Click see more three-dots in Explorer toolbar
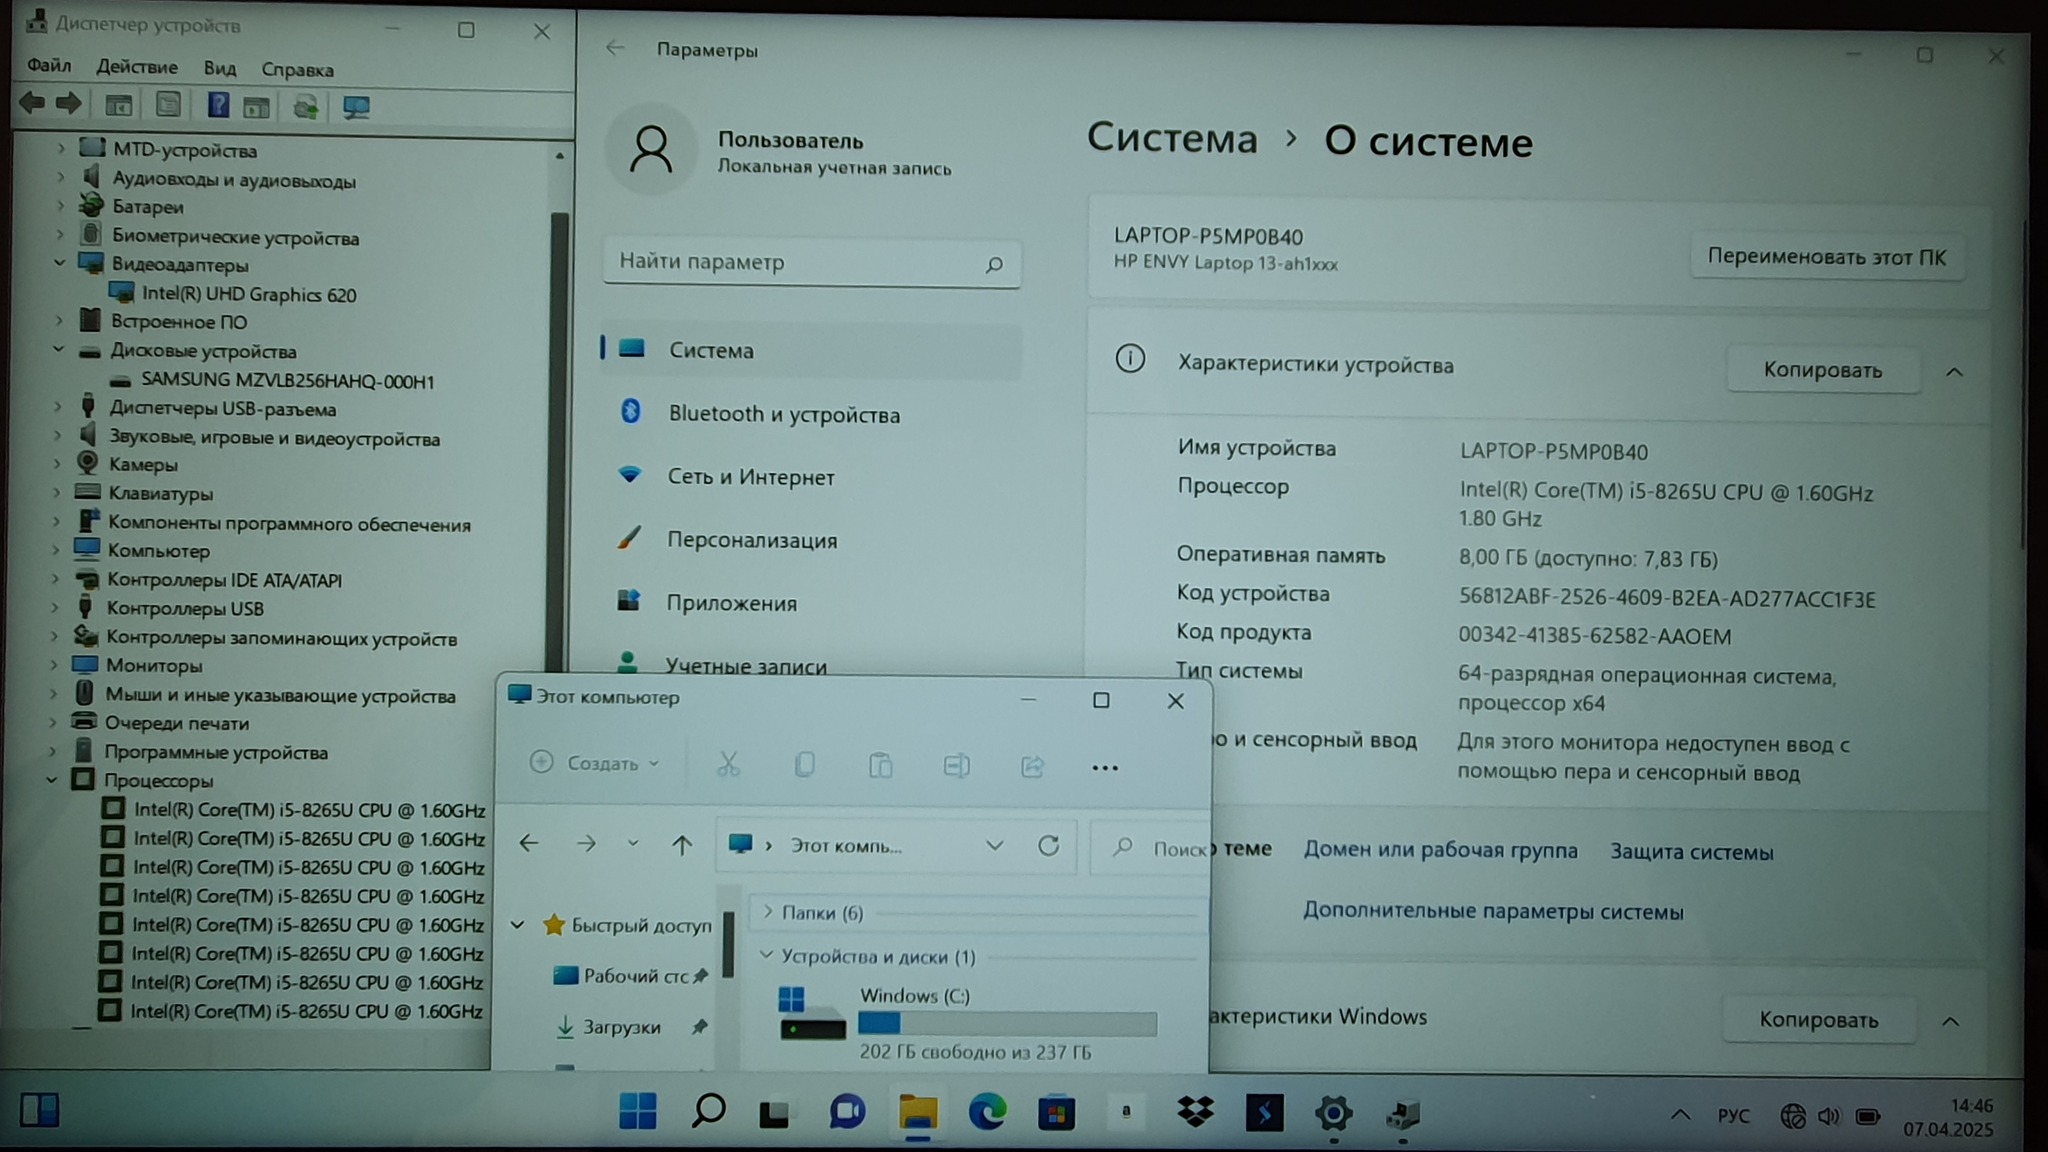This screenshot has width=2048, height=1152. (x=1104, y=768)
